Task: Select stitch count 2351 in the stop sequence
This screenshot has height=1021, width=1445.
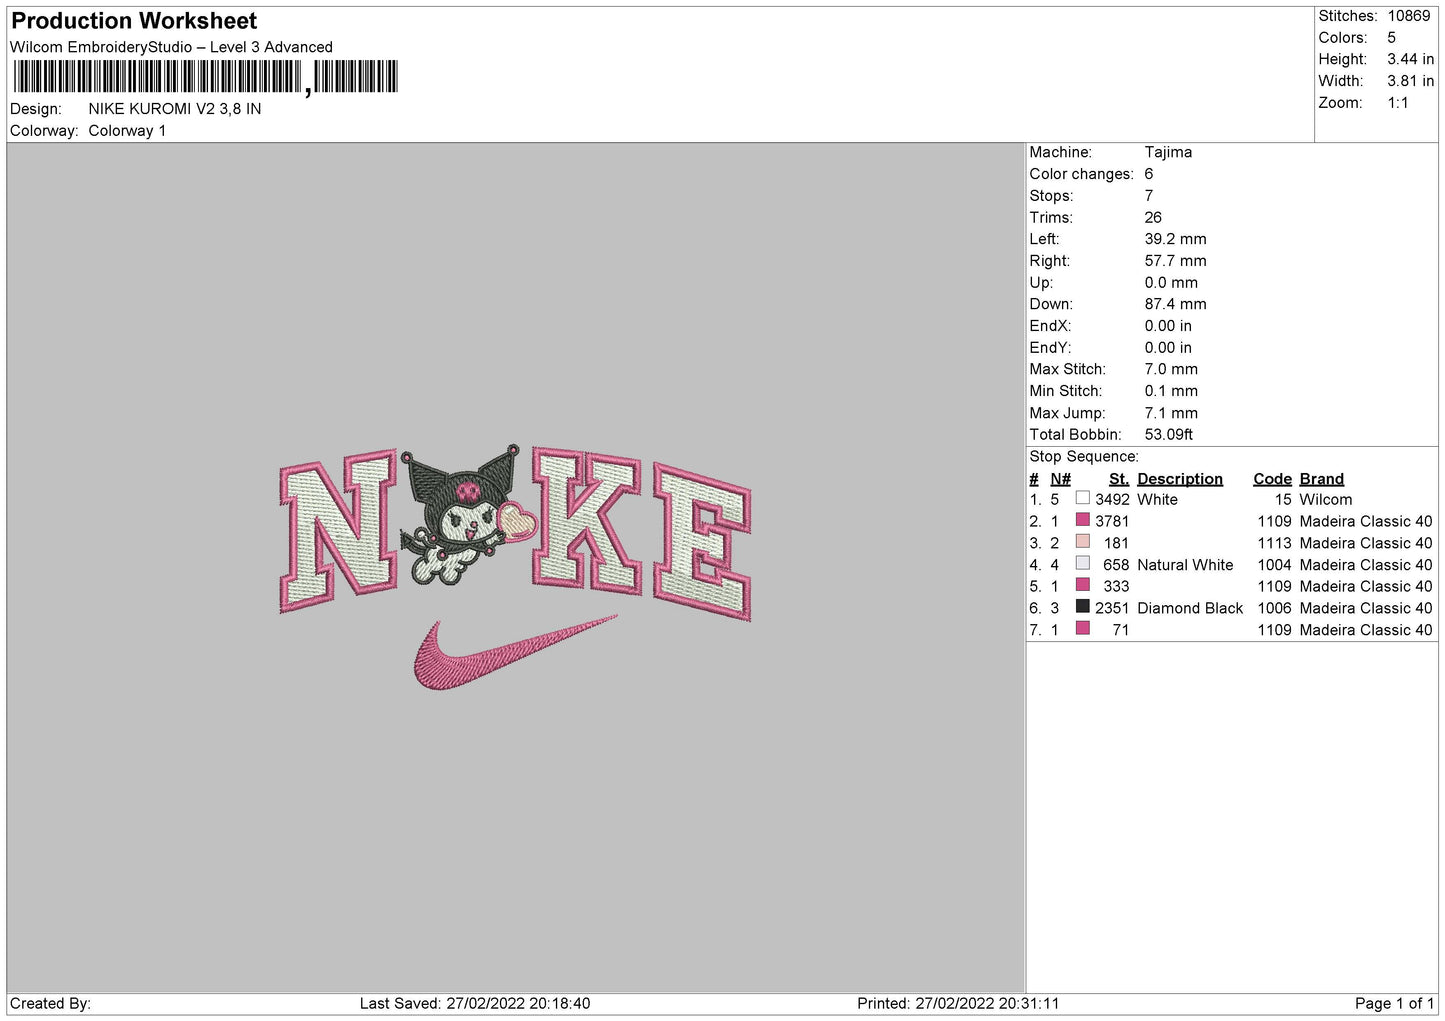Action: tap(1112, 608)
